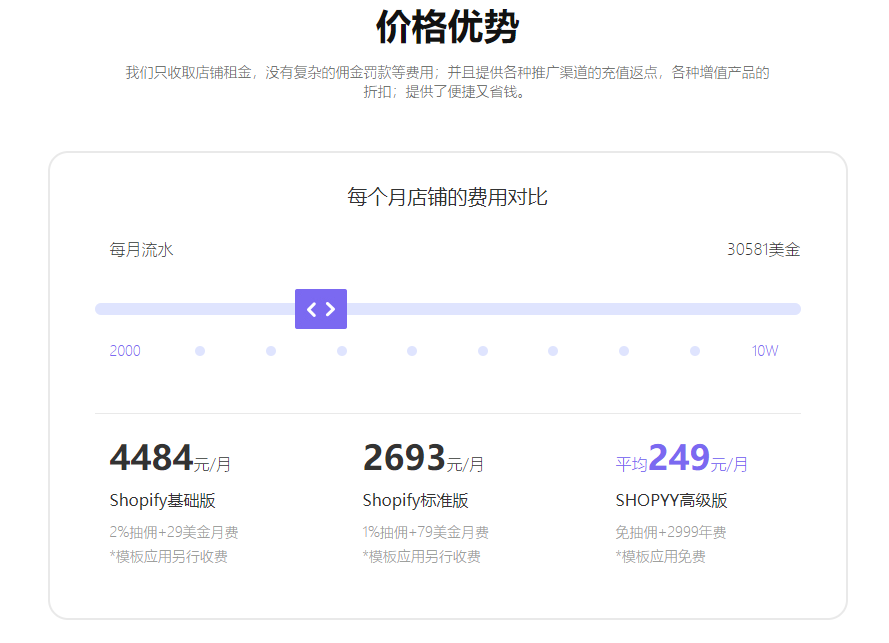
Task: Click the slider track right of the handle
Action: tap(574, 309)
